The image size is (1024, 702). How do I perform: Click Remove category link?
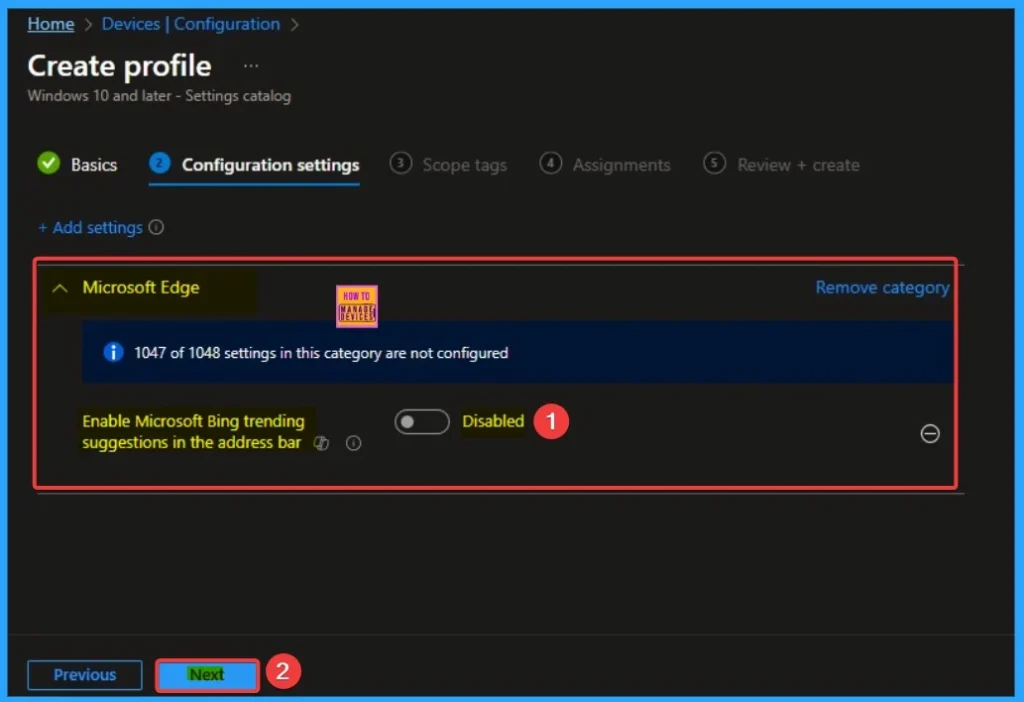(x=882, y=287)
